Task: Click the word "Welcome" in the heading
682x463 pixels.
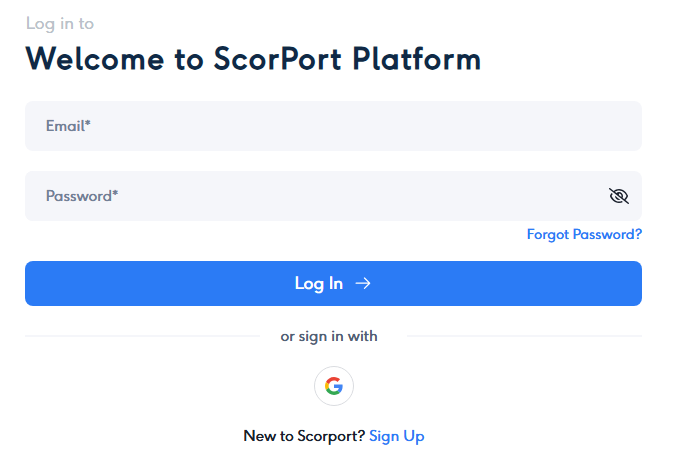Action: click(96, 59)
